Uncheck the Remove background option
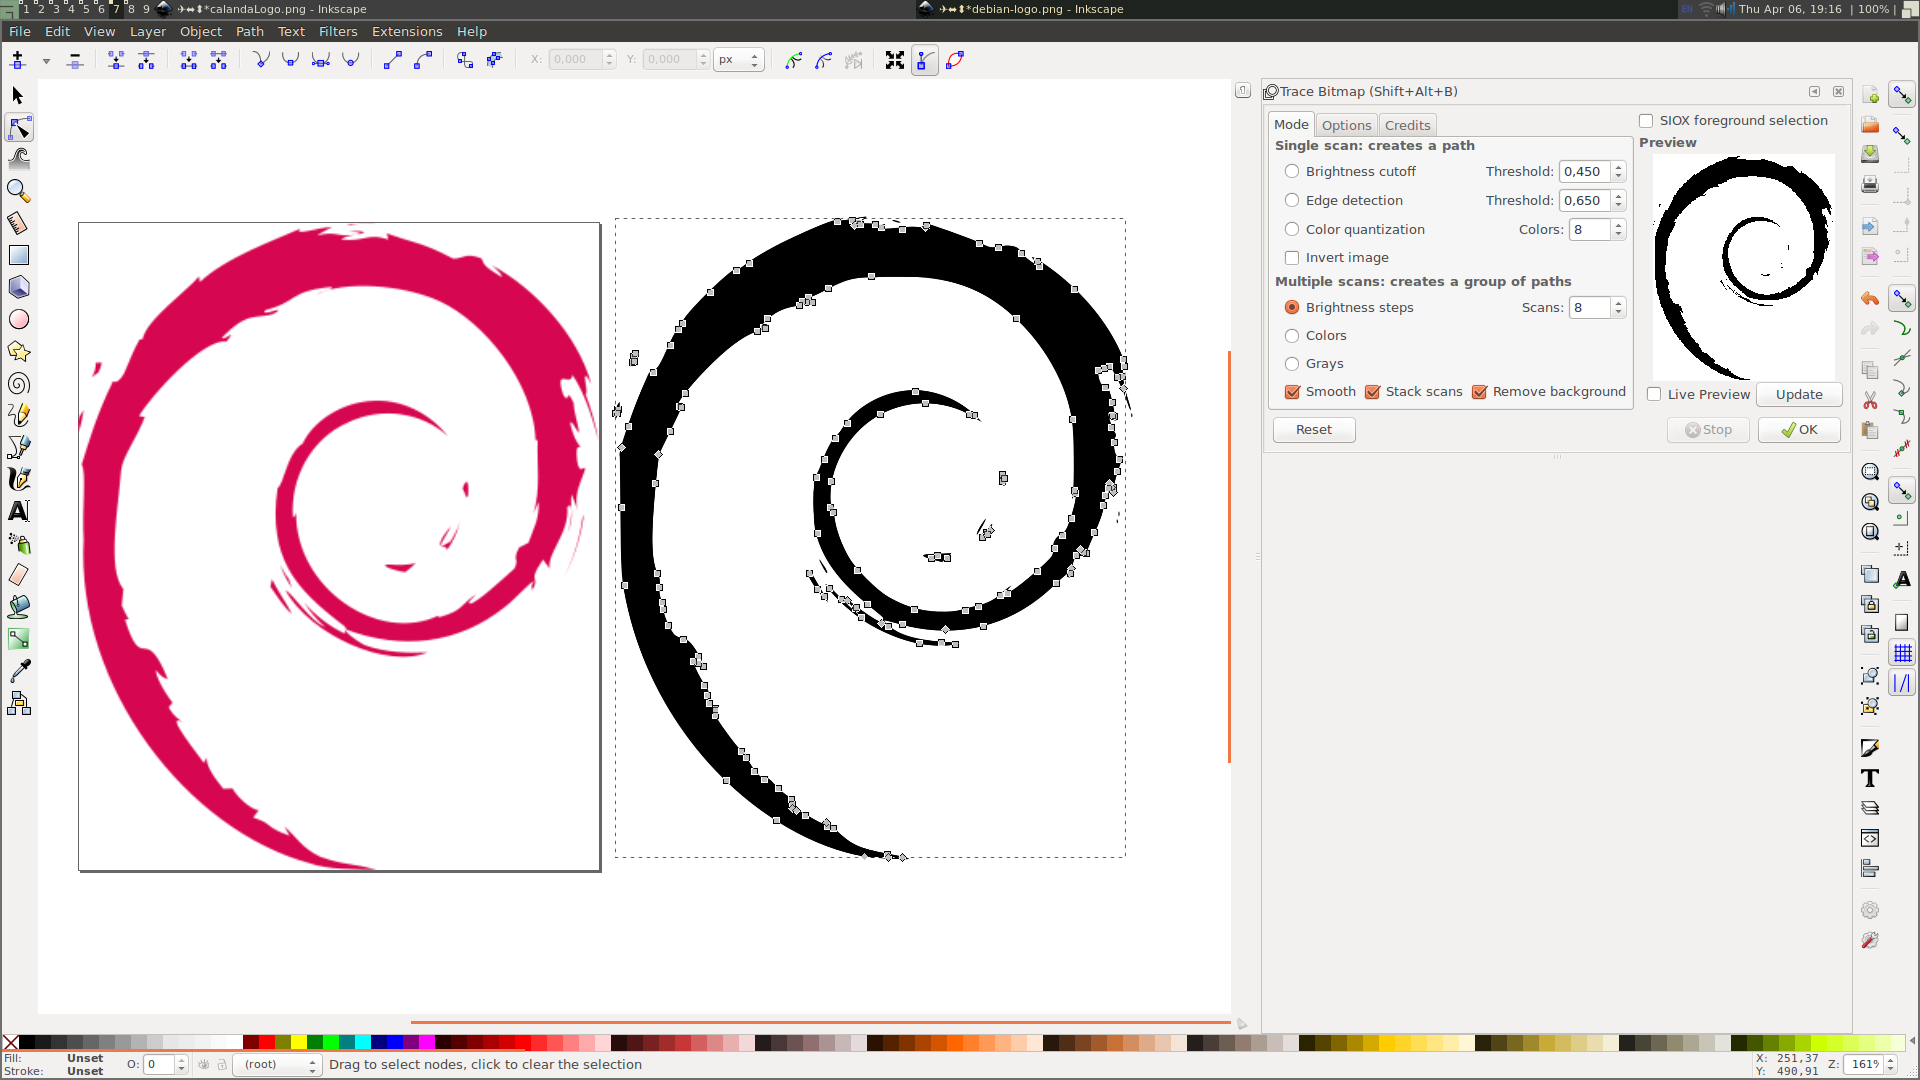The height and width of the screenshot is (1080, 1920). (1480, 392)
